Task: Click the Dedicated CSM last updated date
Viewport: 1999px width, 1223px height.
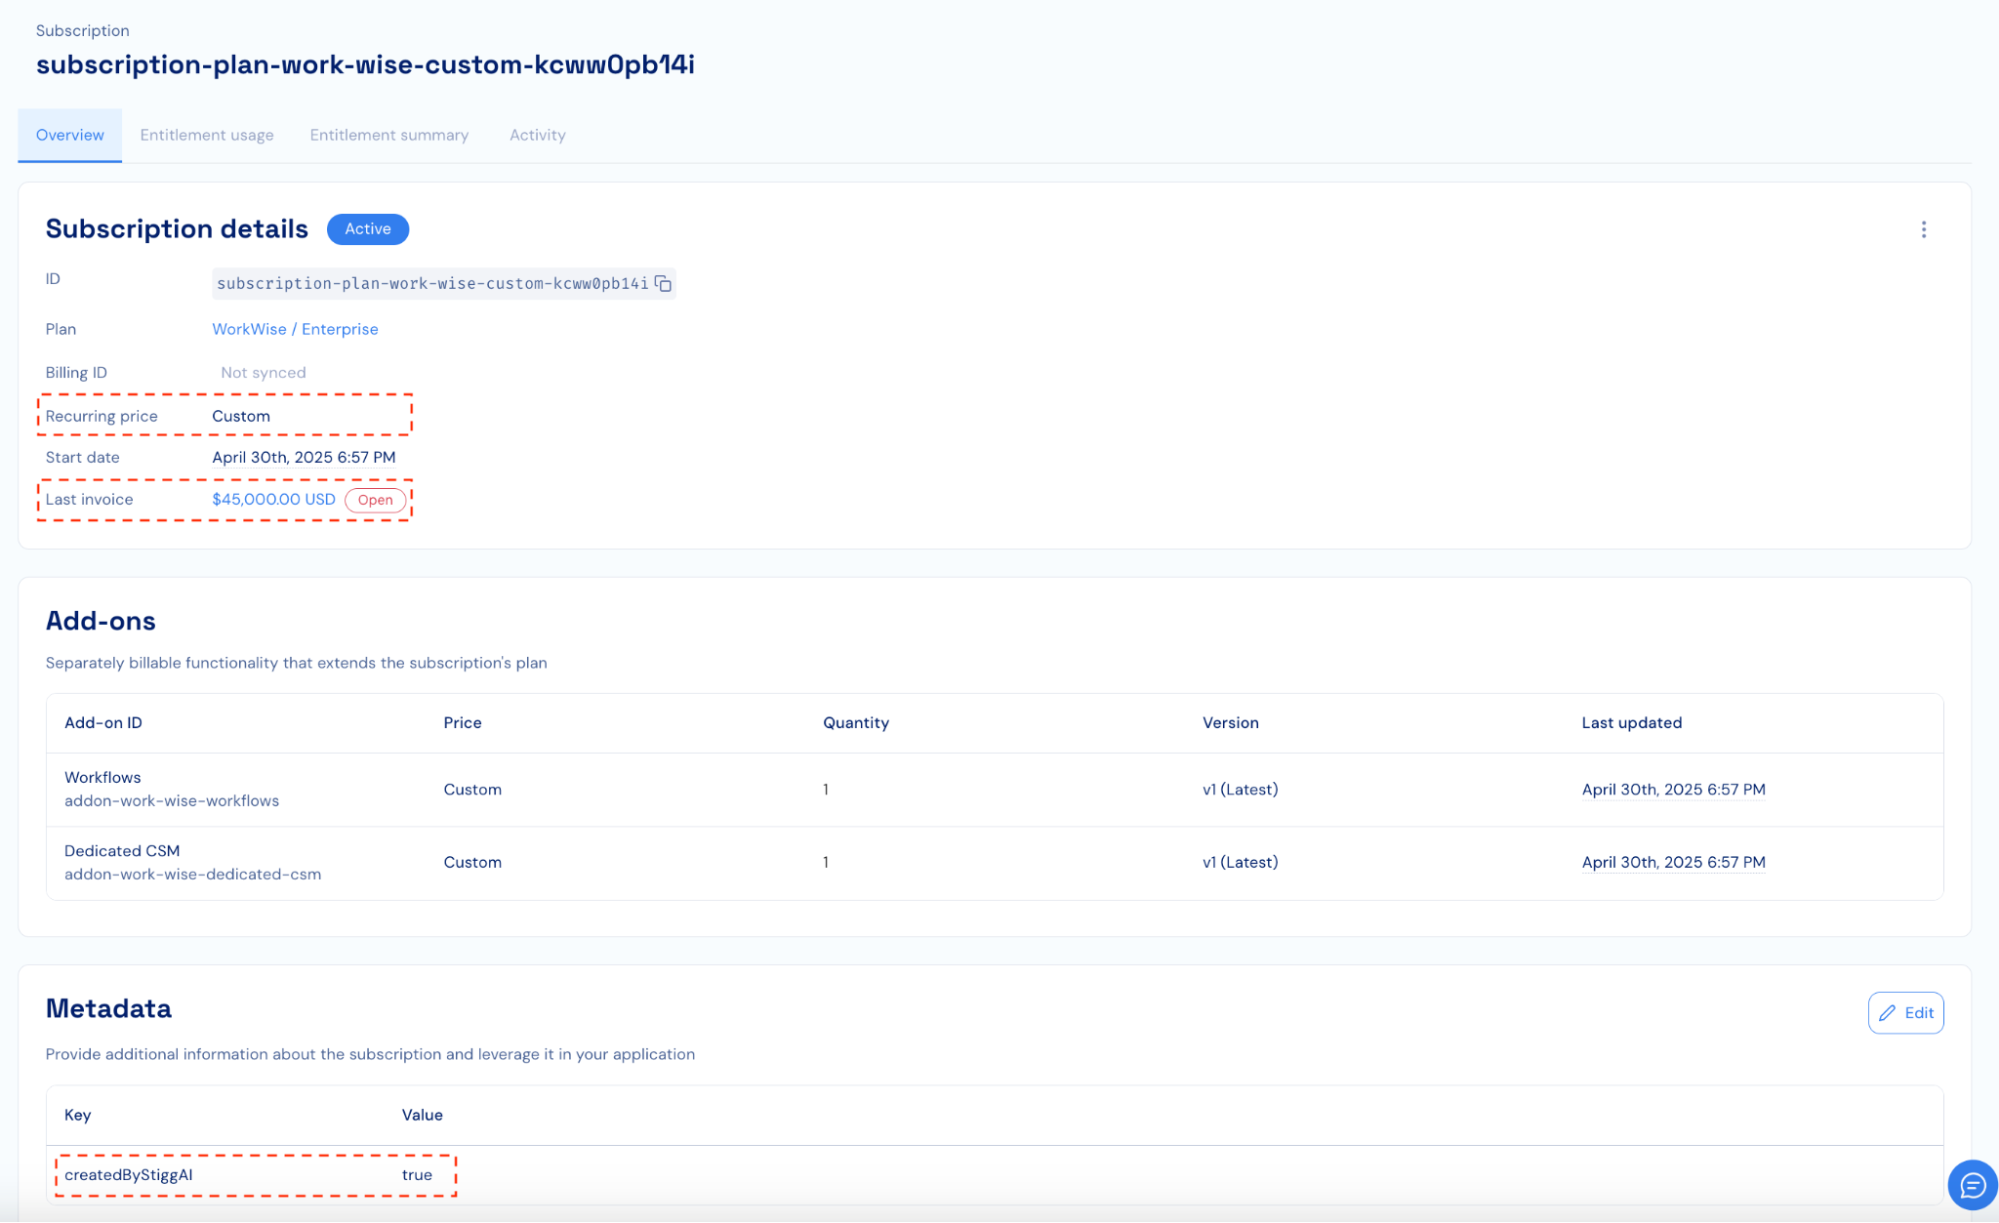Action: pos(1672,862)
